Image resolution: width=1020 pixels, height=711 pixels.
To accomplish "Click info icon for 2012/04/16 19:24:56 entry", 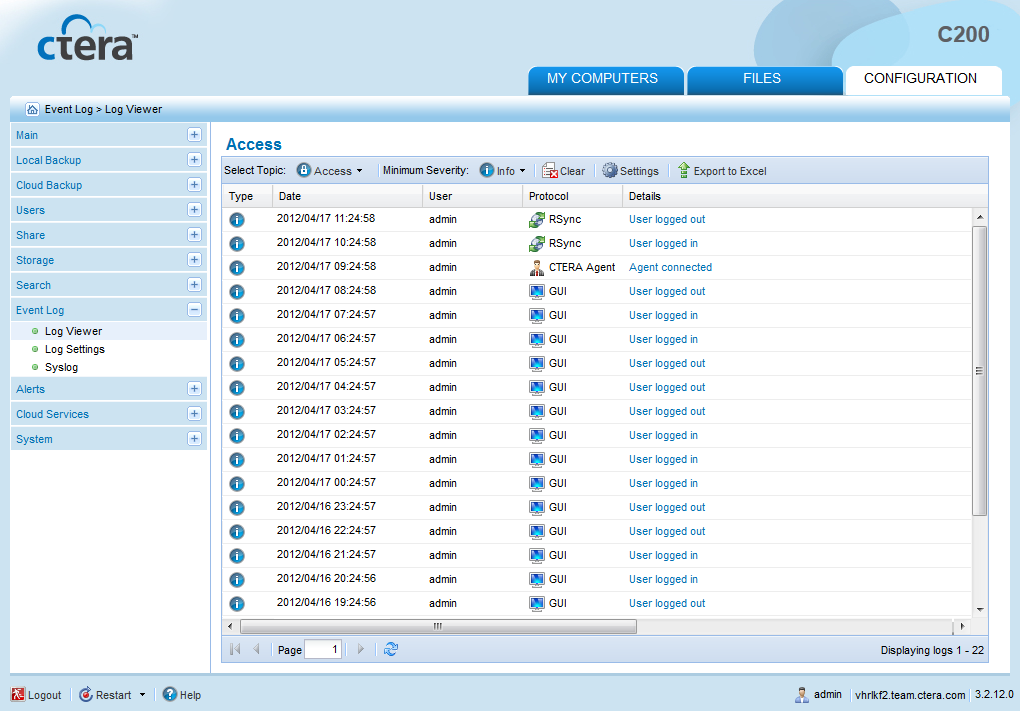I will point(237,604).
